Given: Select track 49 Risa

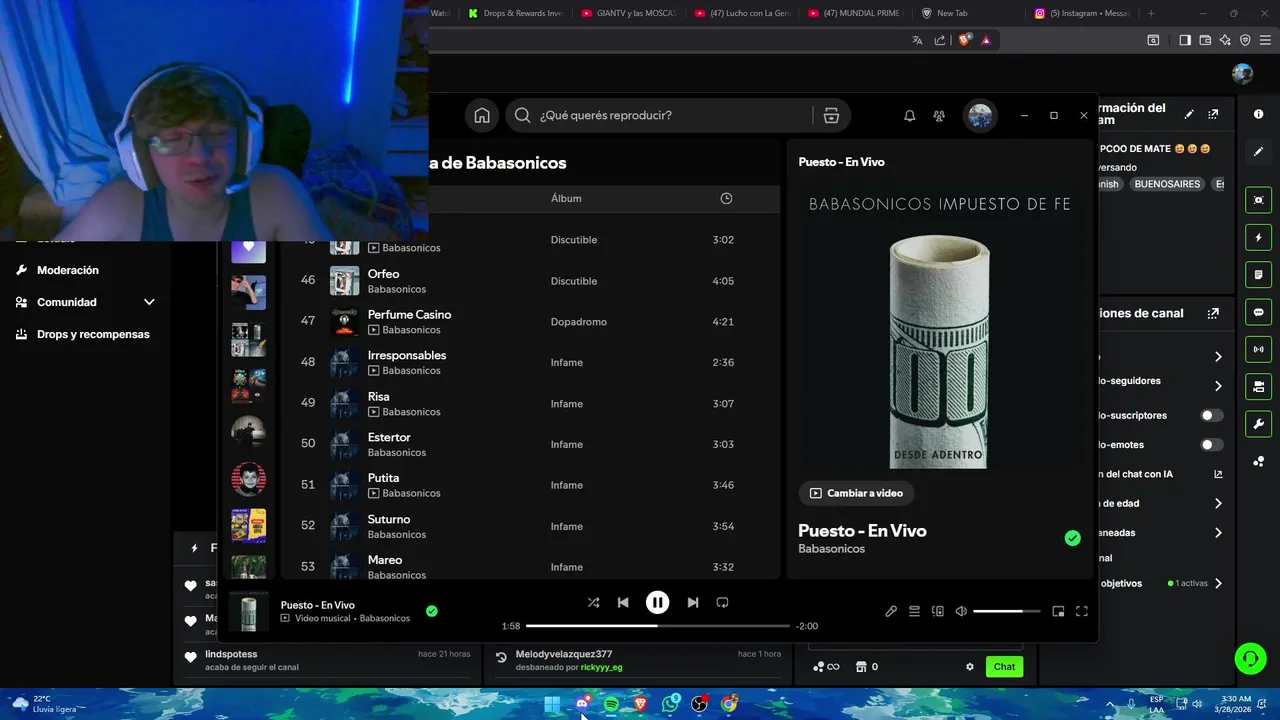Looking at the screenshot, I should (530, 403).
